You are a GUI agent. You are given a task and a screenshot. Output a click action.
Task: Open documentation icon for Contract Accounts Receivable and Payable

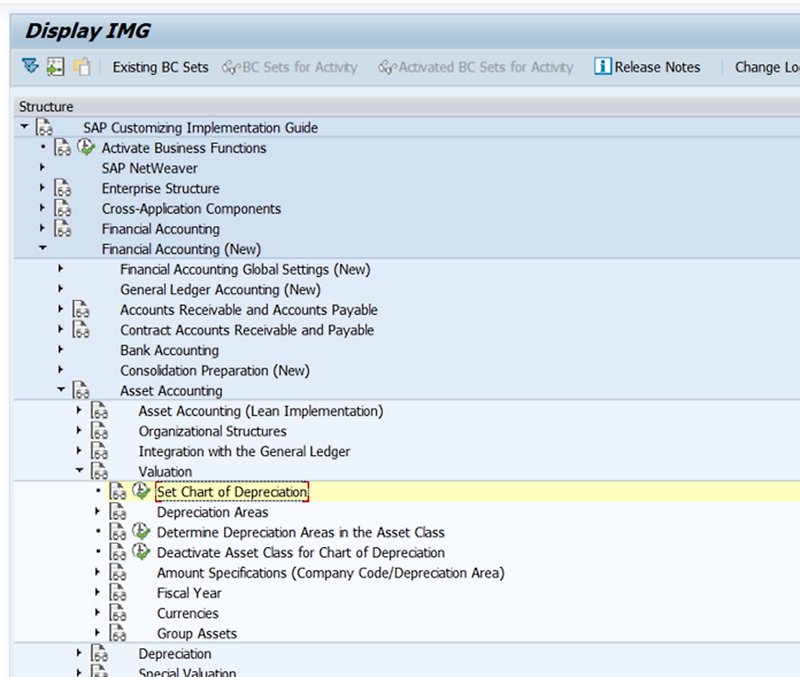[x=81, y=330]
